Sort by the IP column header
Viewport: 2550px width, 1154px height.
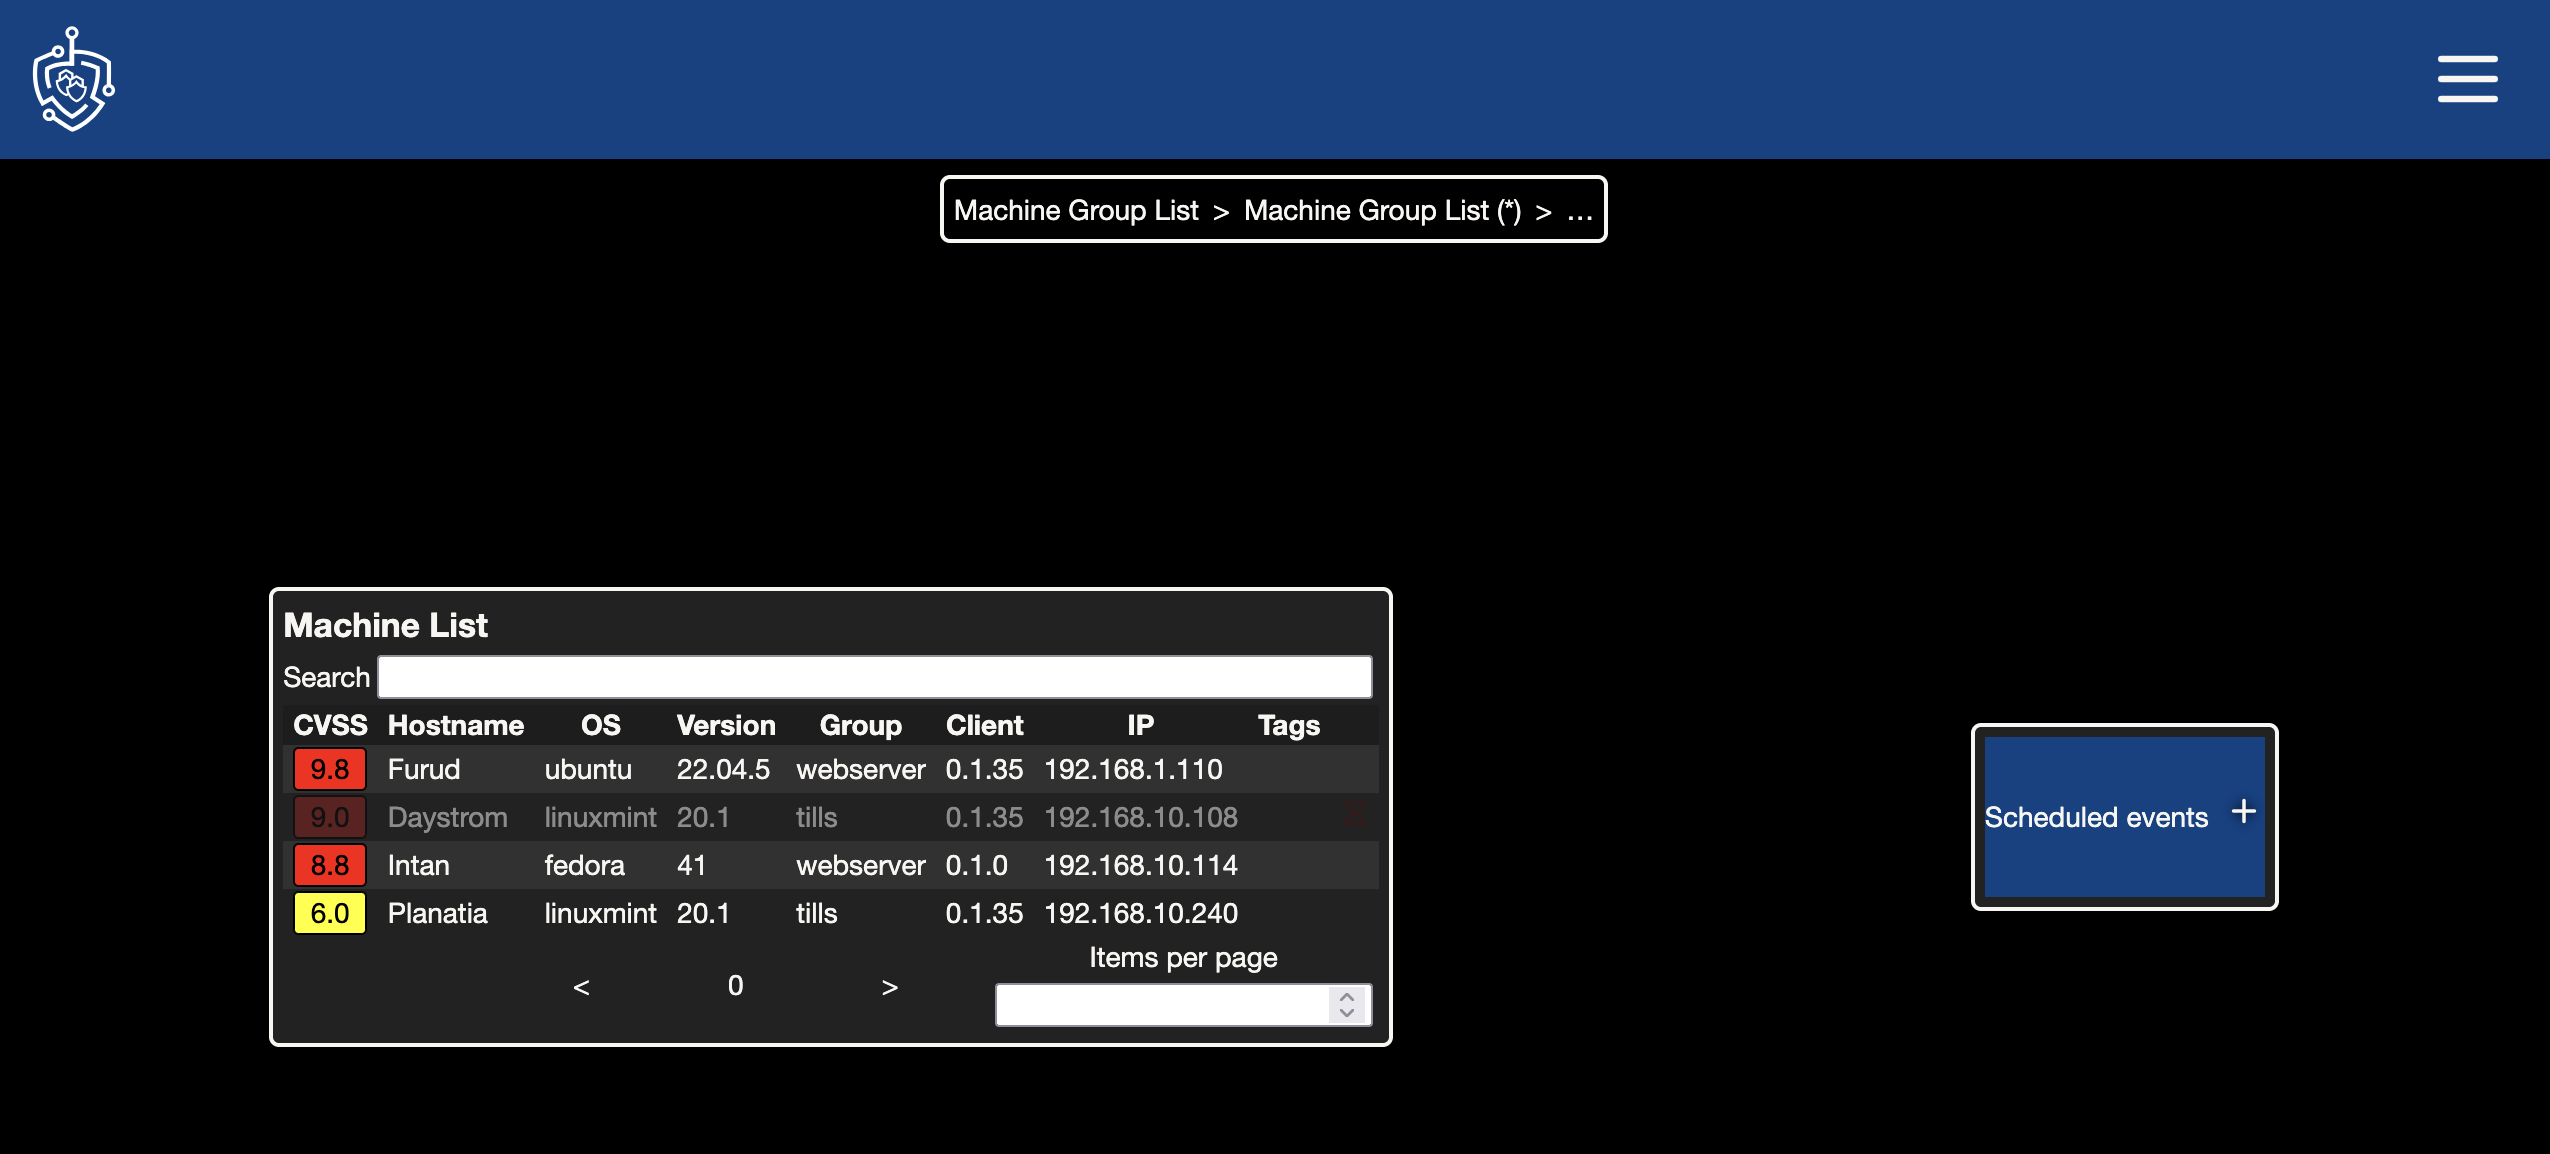pyautogui.click(x=1140, y=725)
